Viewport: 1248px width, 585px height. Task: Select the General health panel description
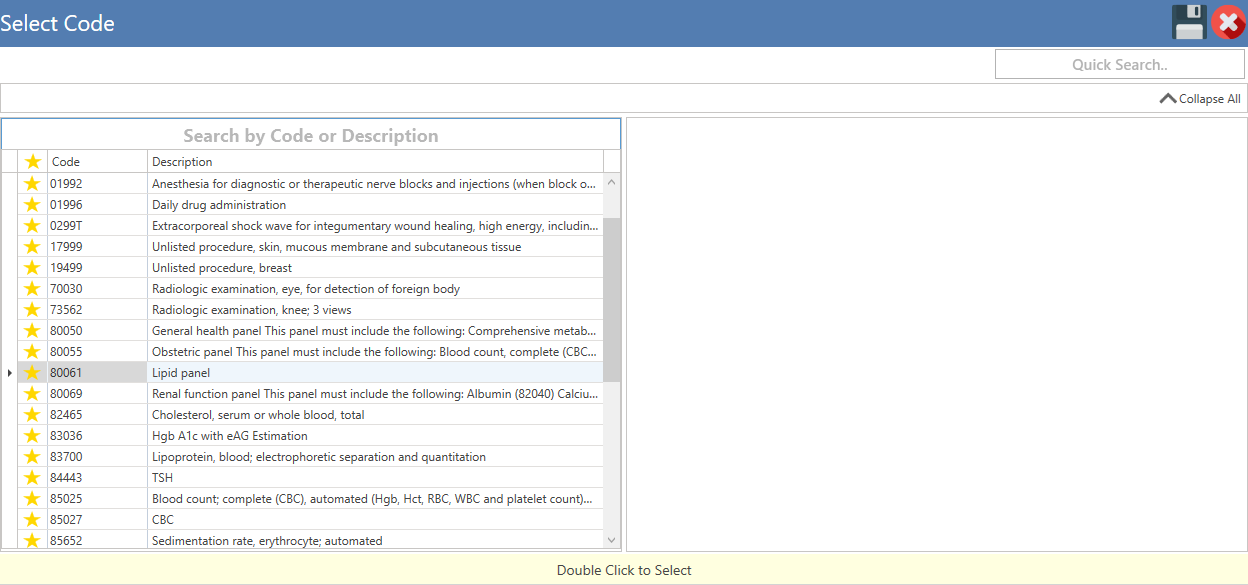[376, 331]
